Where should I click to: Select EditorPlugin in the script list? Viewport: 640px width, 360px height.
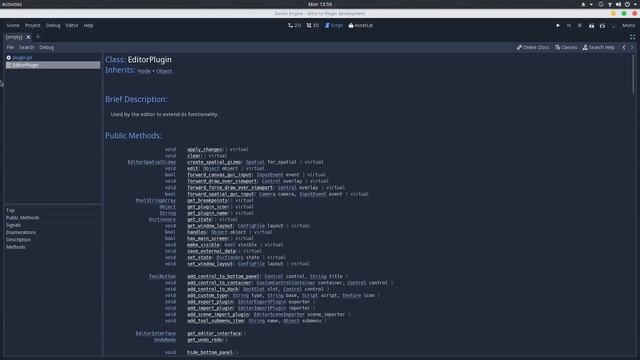[x=53, y=65]
